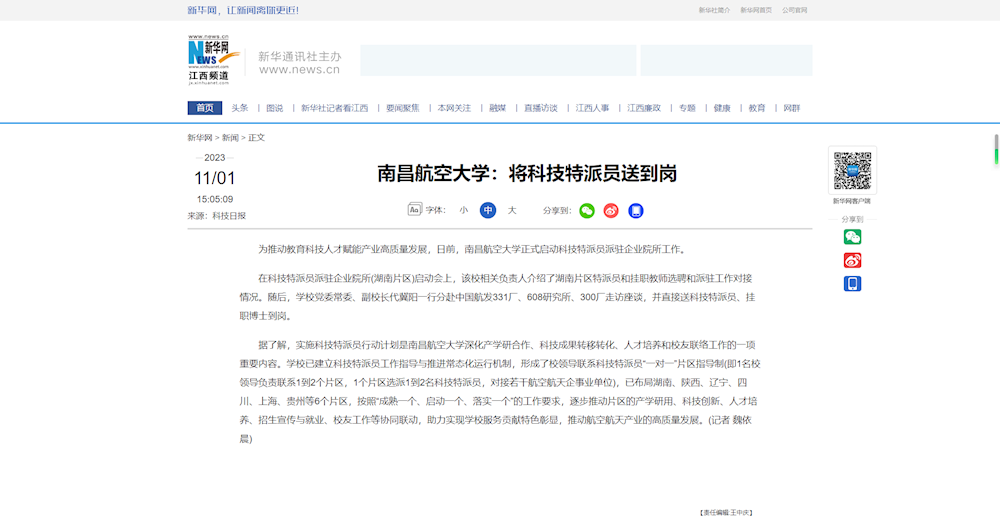Open the 江西廉政 nav item

644,108
